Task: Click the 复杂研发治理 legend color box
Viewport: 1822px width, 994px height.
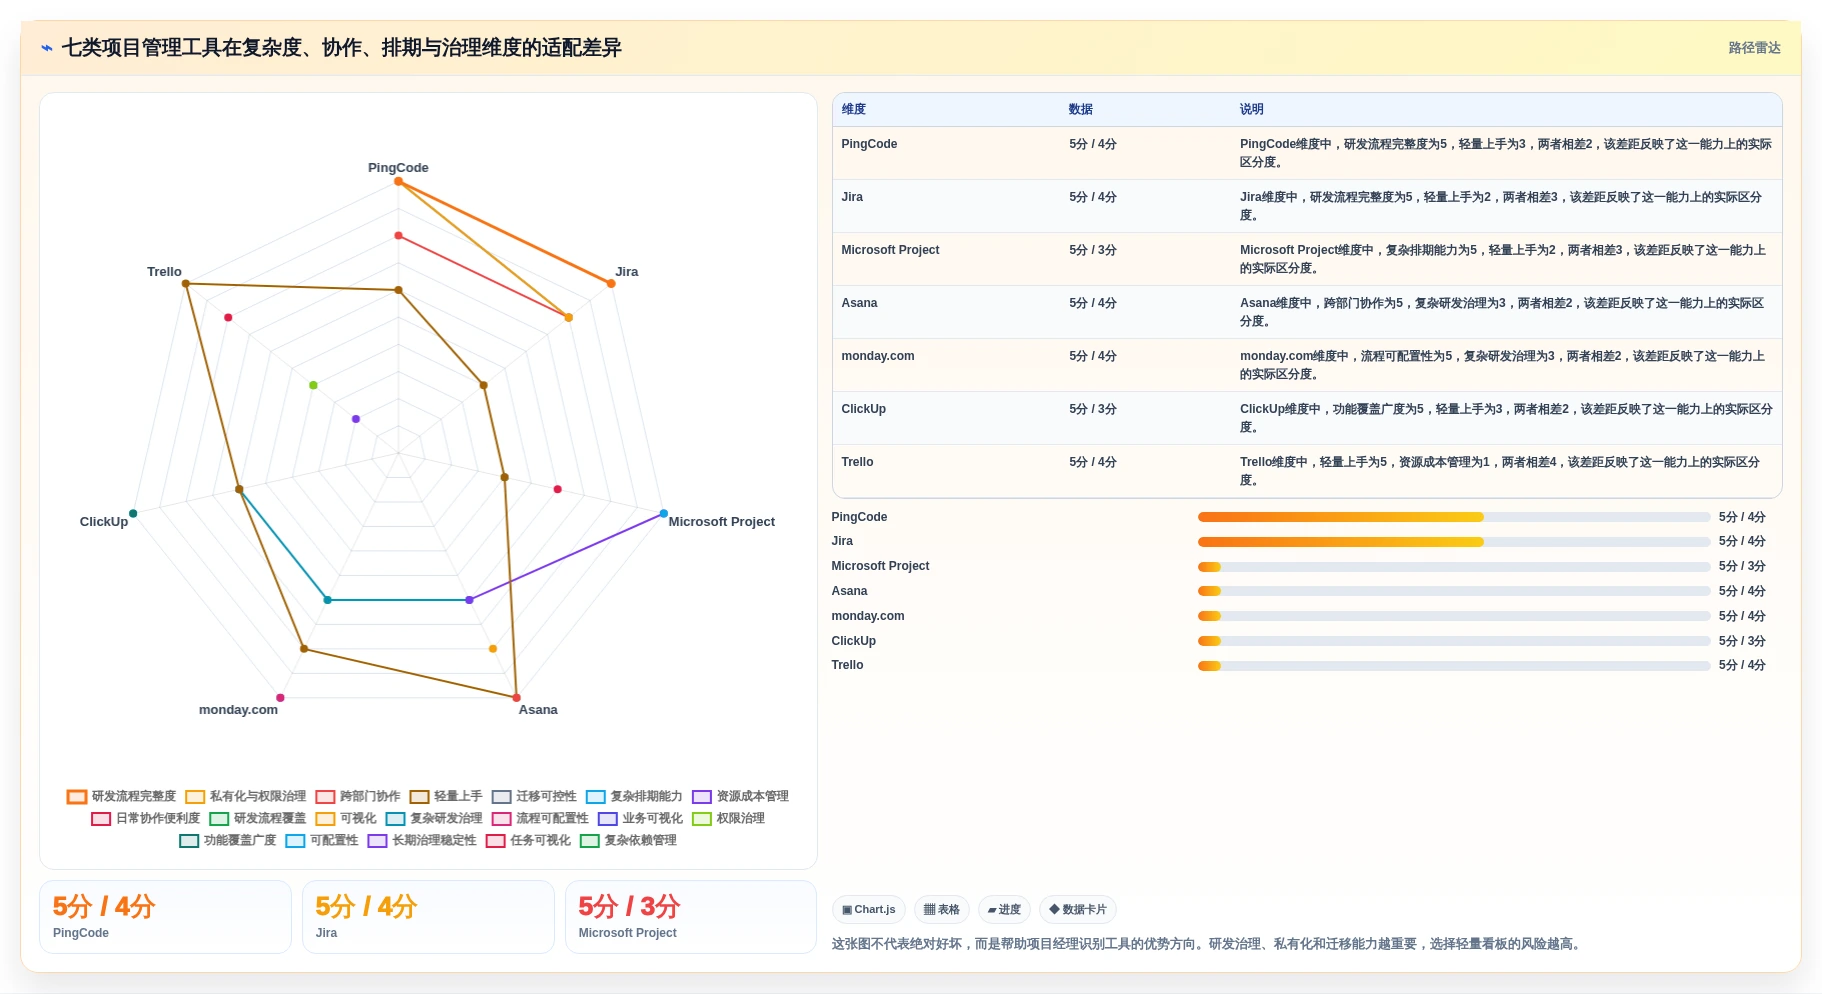Action: (x=395, y=819)
